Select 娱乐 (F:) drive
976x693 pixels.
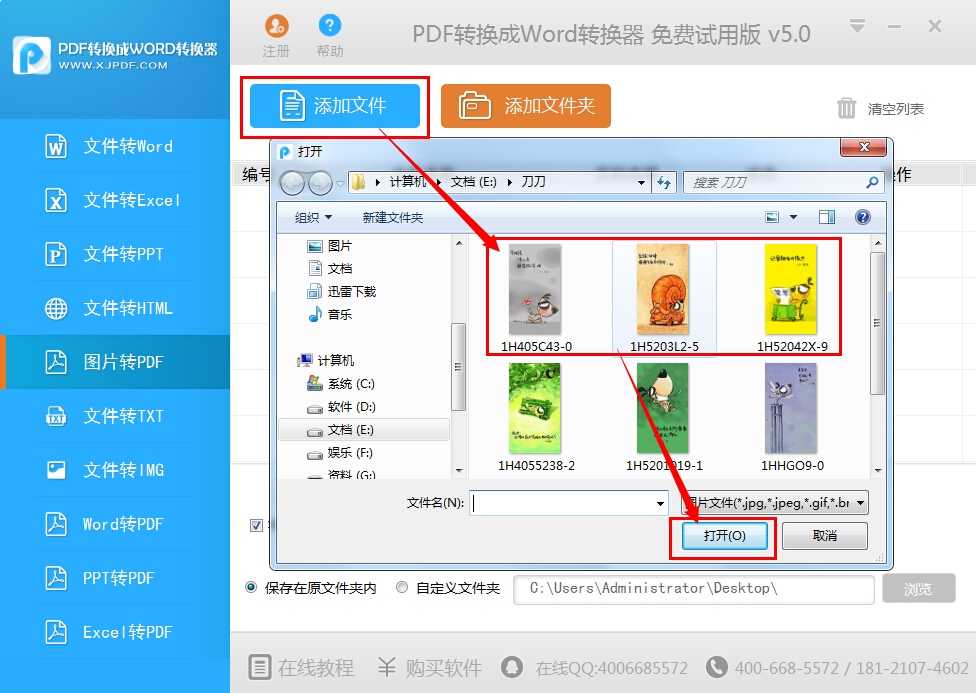tap(340, 453)
